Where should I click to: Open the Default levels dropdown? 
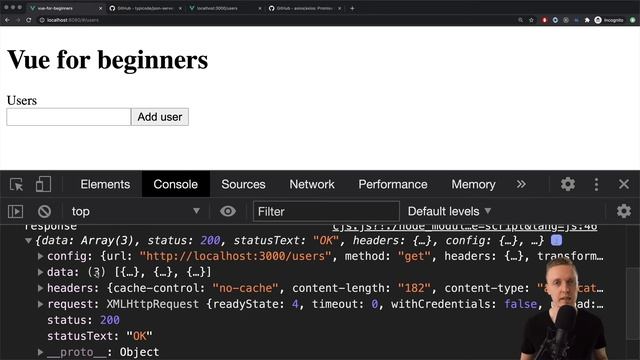(x=449, y=211)
